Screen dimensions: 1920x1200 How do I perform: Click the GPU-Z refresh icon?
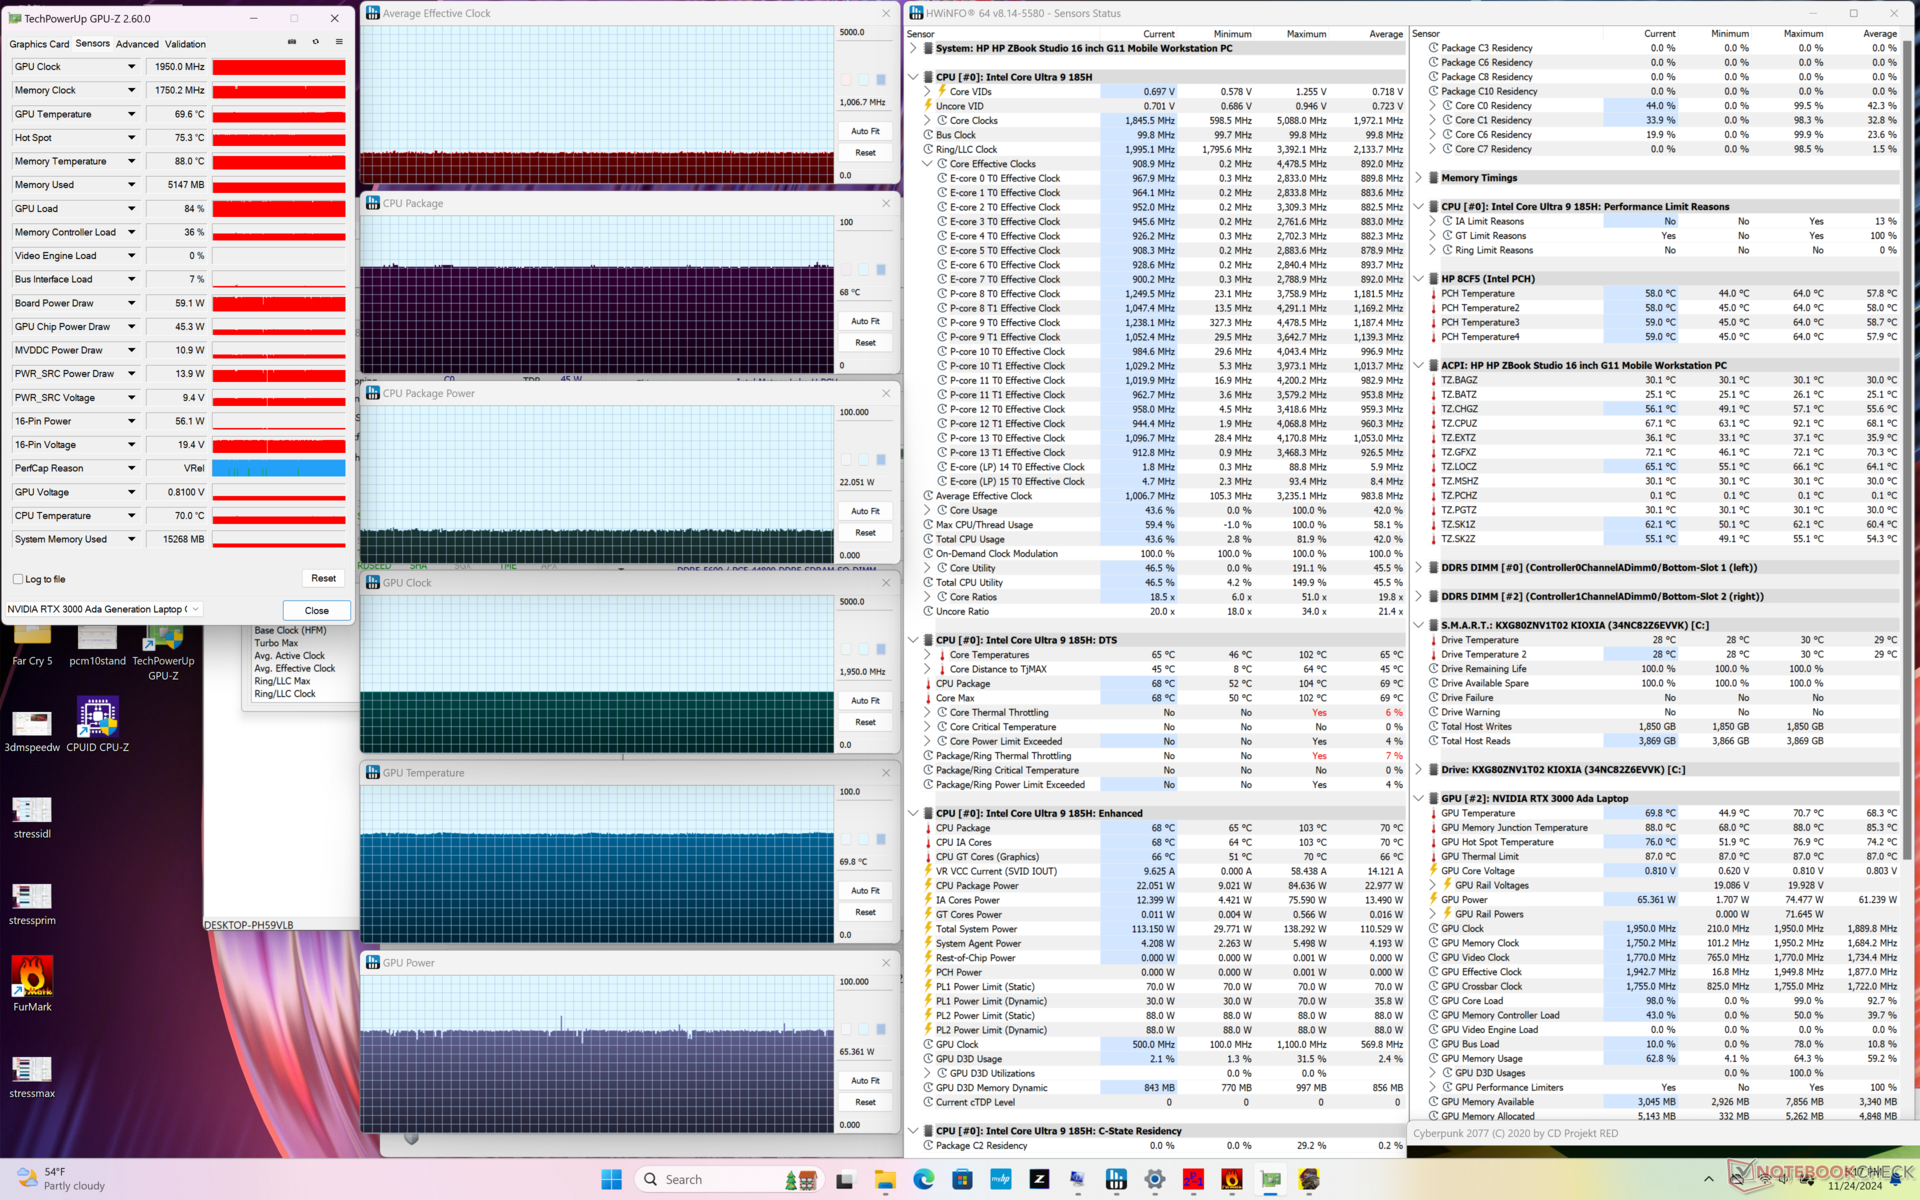click(316, 42)
